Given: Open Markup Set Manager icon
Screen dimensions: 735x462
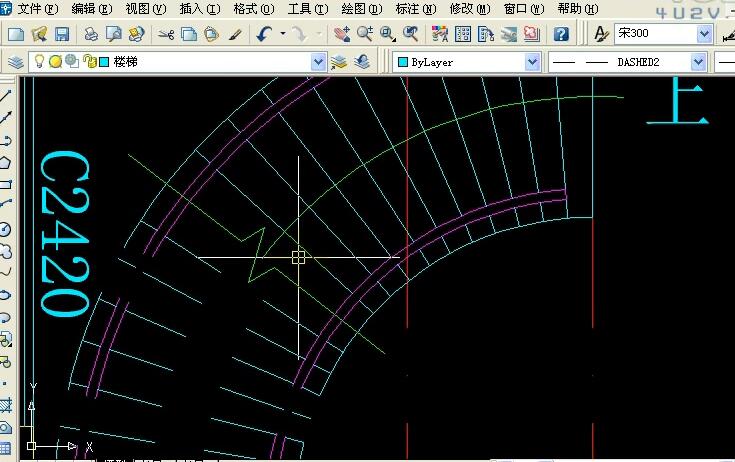Looking at the screenshot, I should [x=532, y=34].
